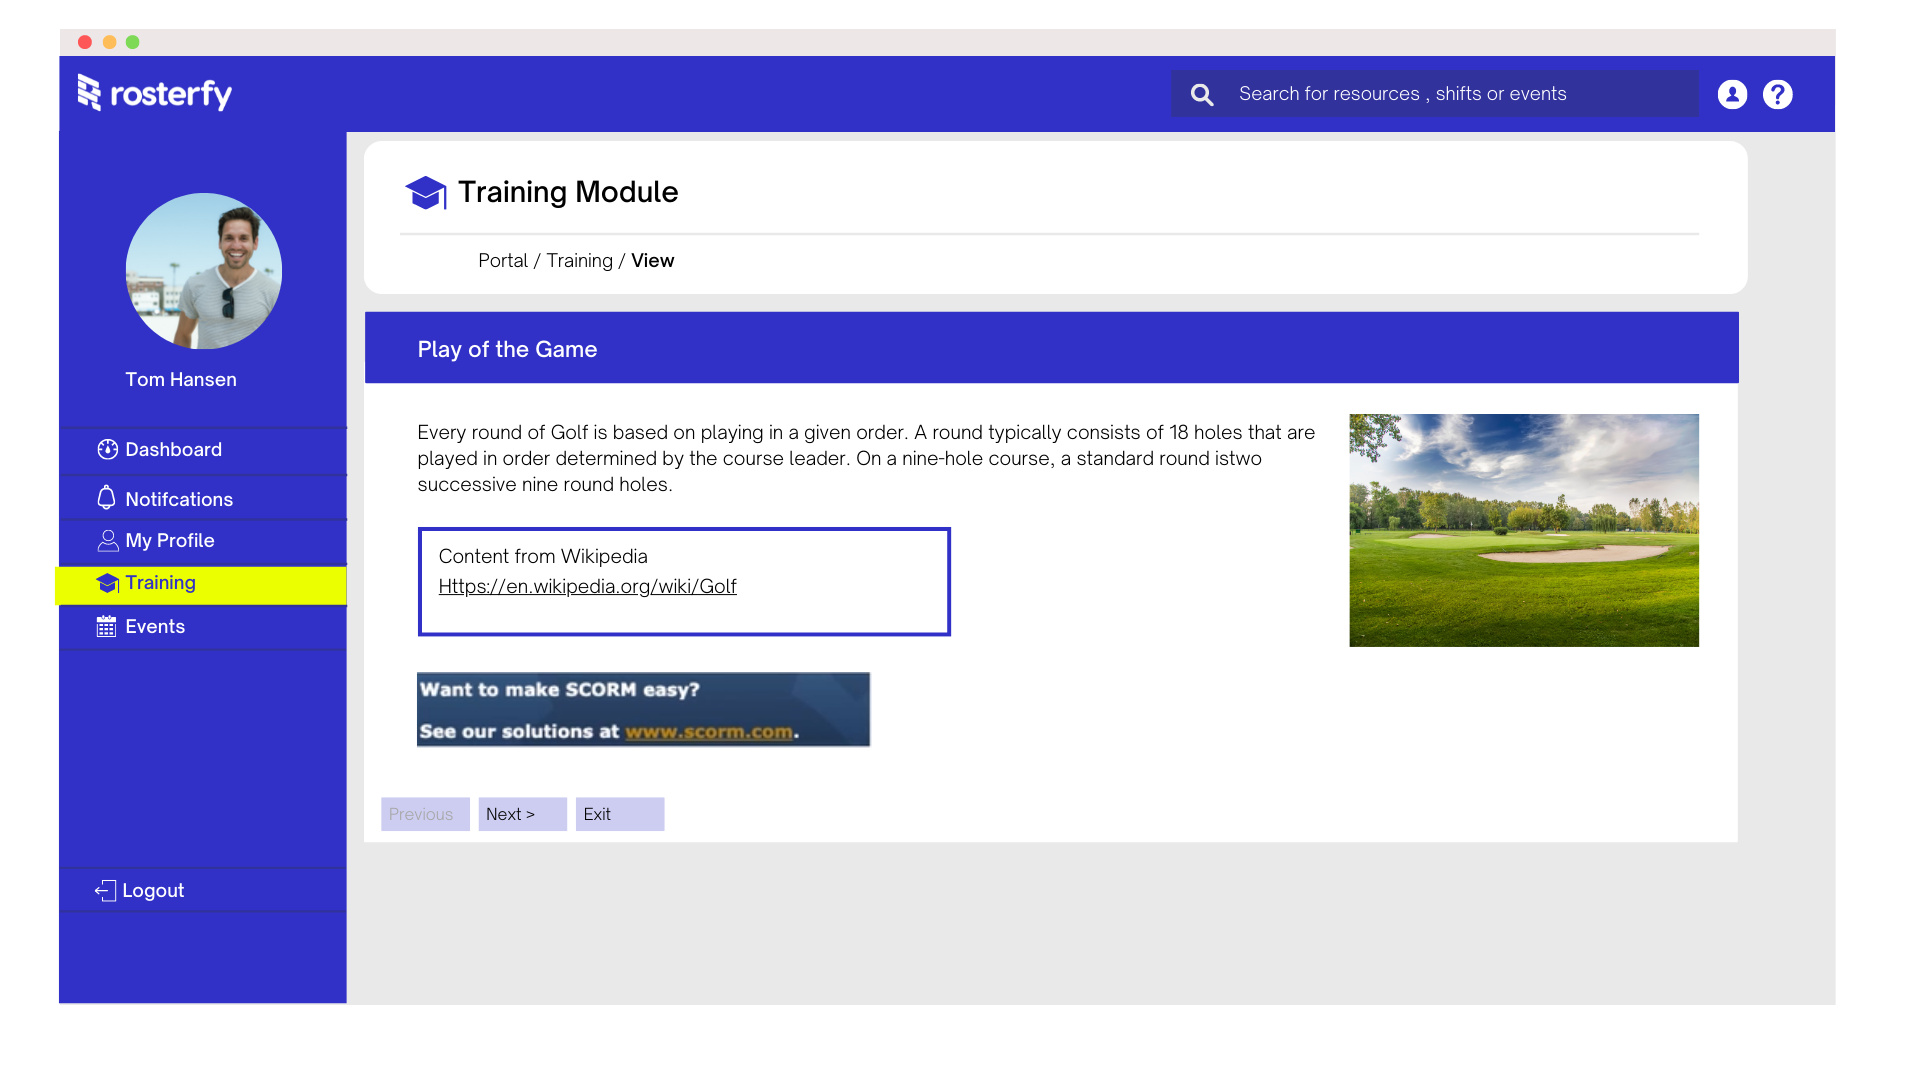
Task: Click the Training Module title text
Action: click(x=568, y=192)
